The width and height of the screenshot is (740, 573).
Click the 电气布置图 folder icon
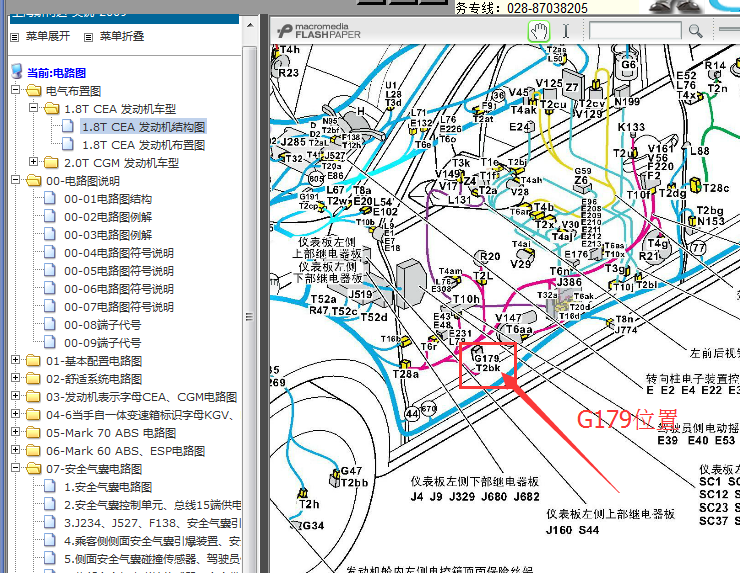pos(33,90)
